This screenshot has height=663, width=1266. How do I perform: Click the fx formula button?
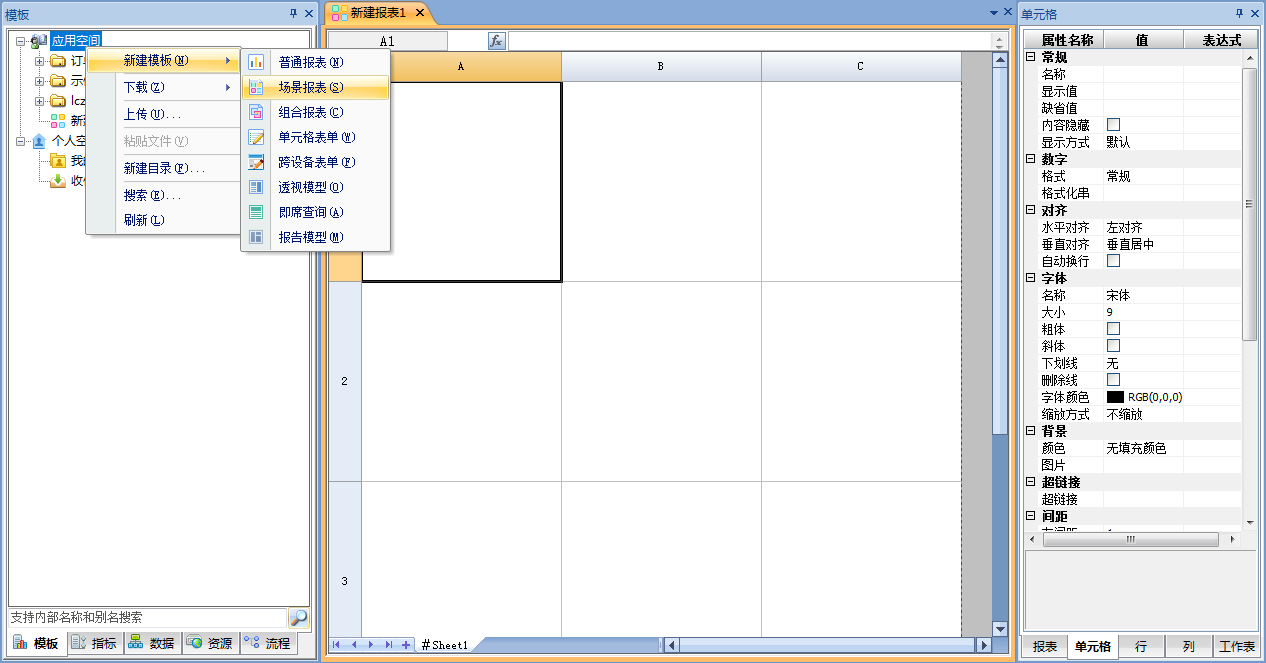coord(496,41)
